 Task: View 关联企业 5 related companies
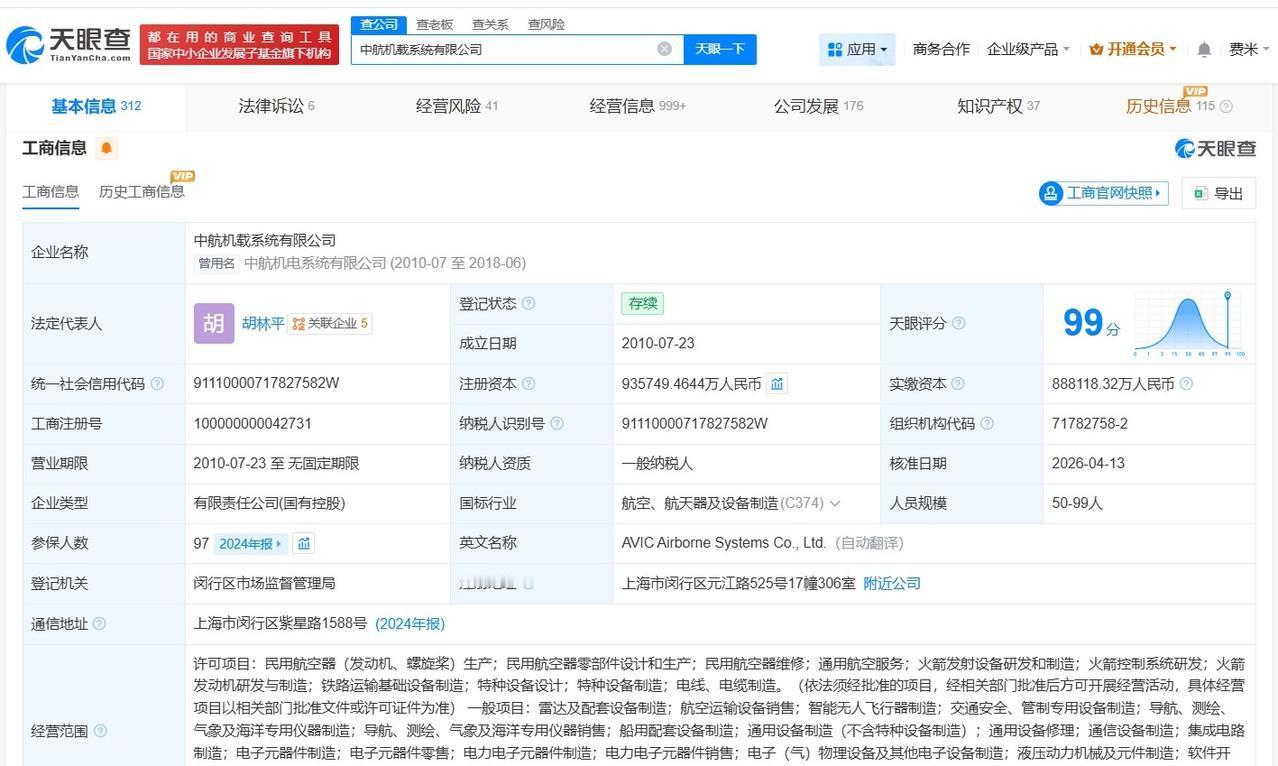330,324
